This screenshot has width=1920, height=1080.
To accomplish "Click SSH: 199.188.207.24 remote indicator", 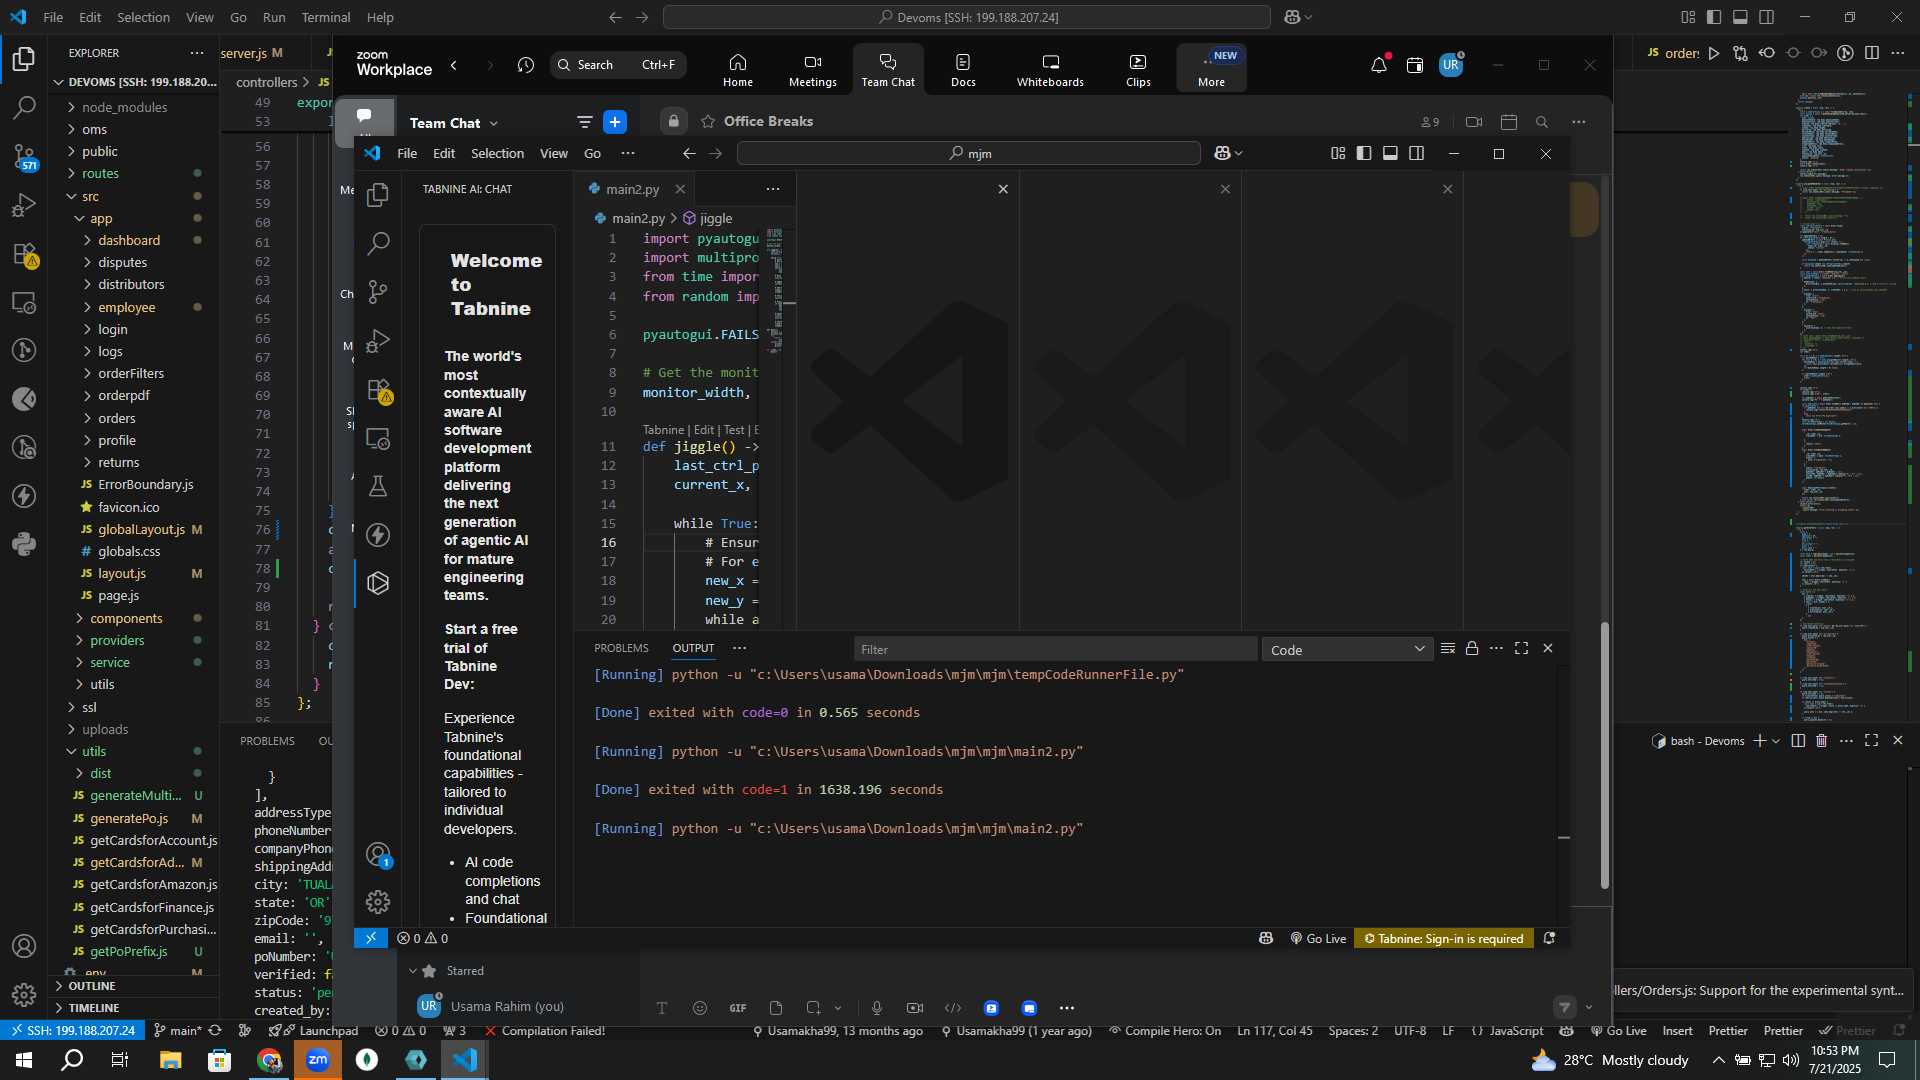I will coord(73,1031).
